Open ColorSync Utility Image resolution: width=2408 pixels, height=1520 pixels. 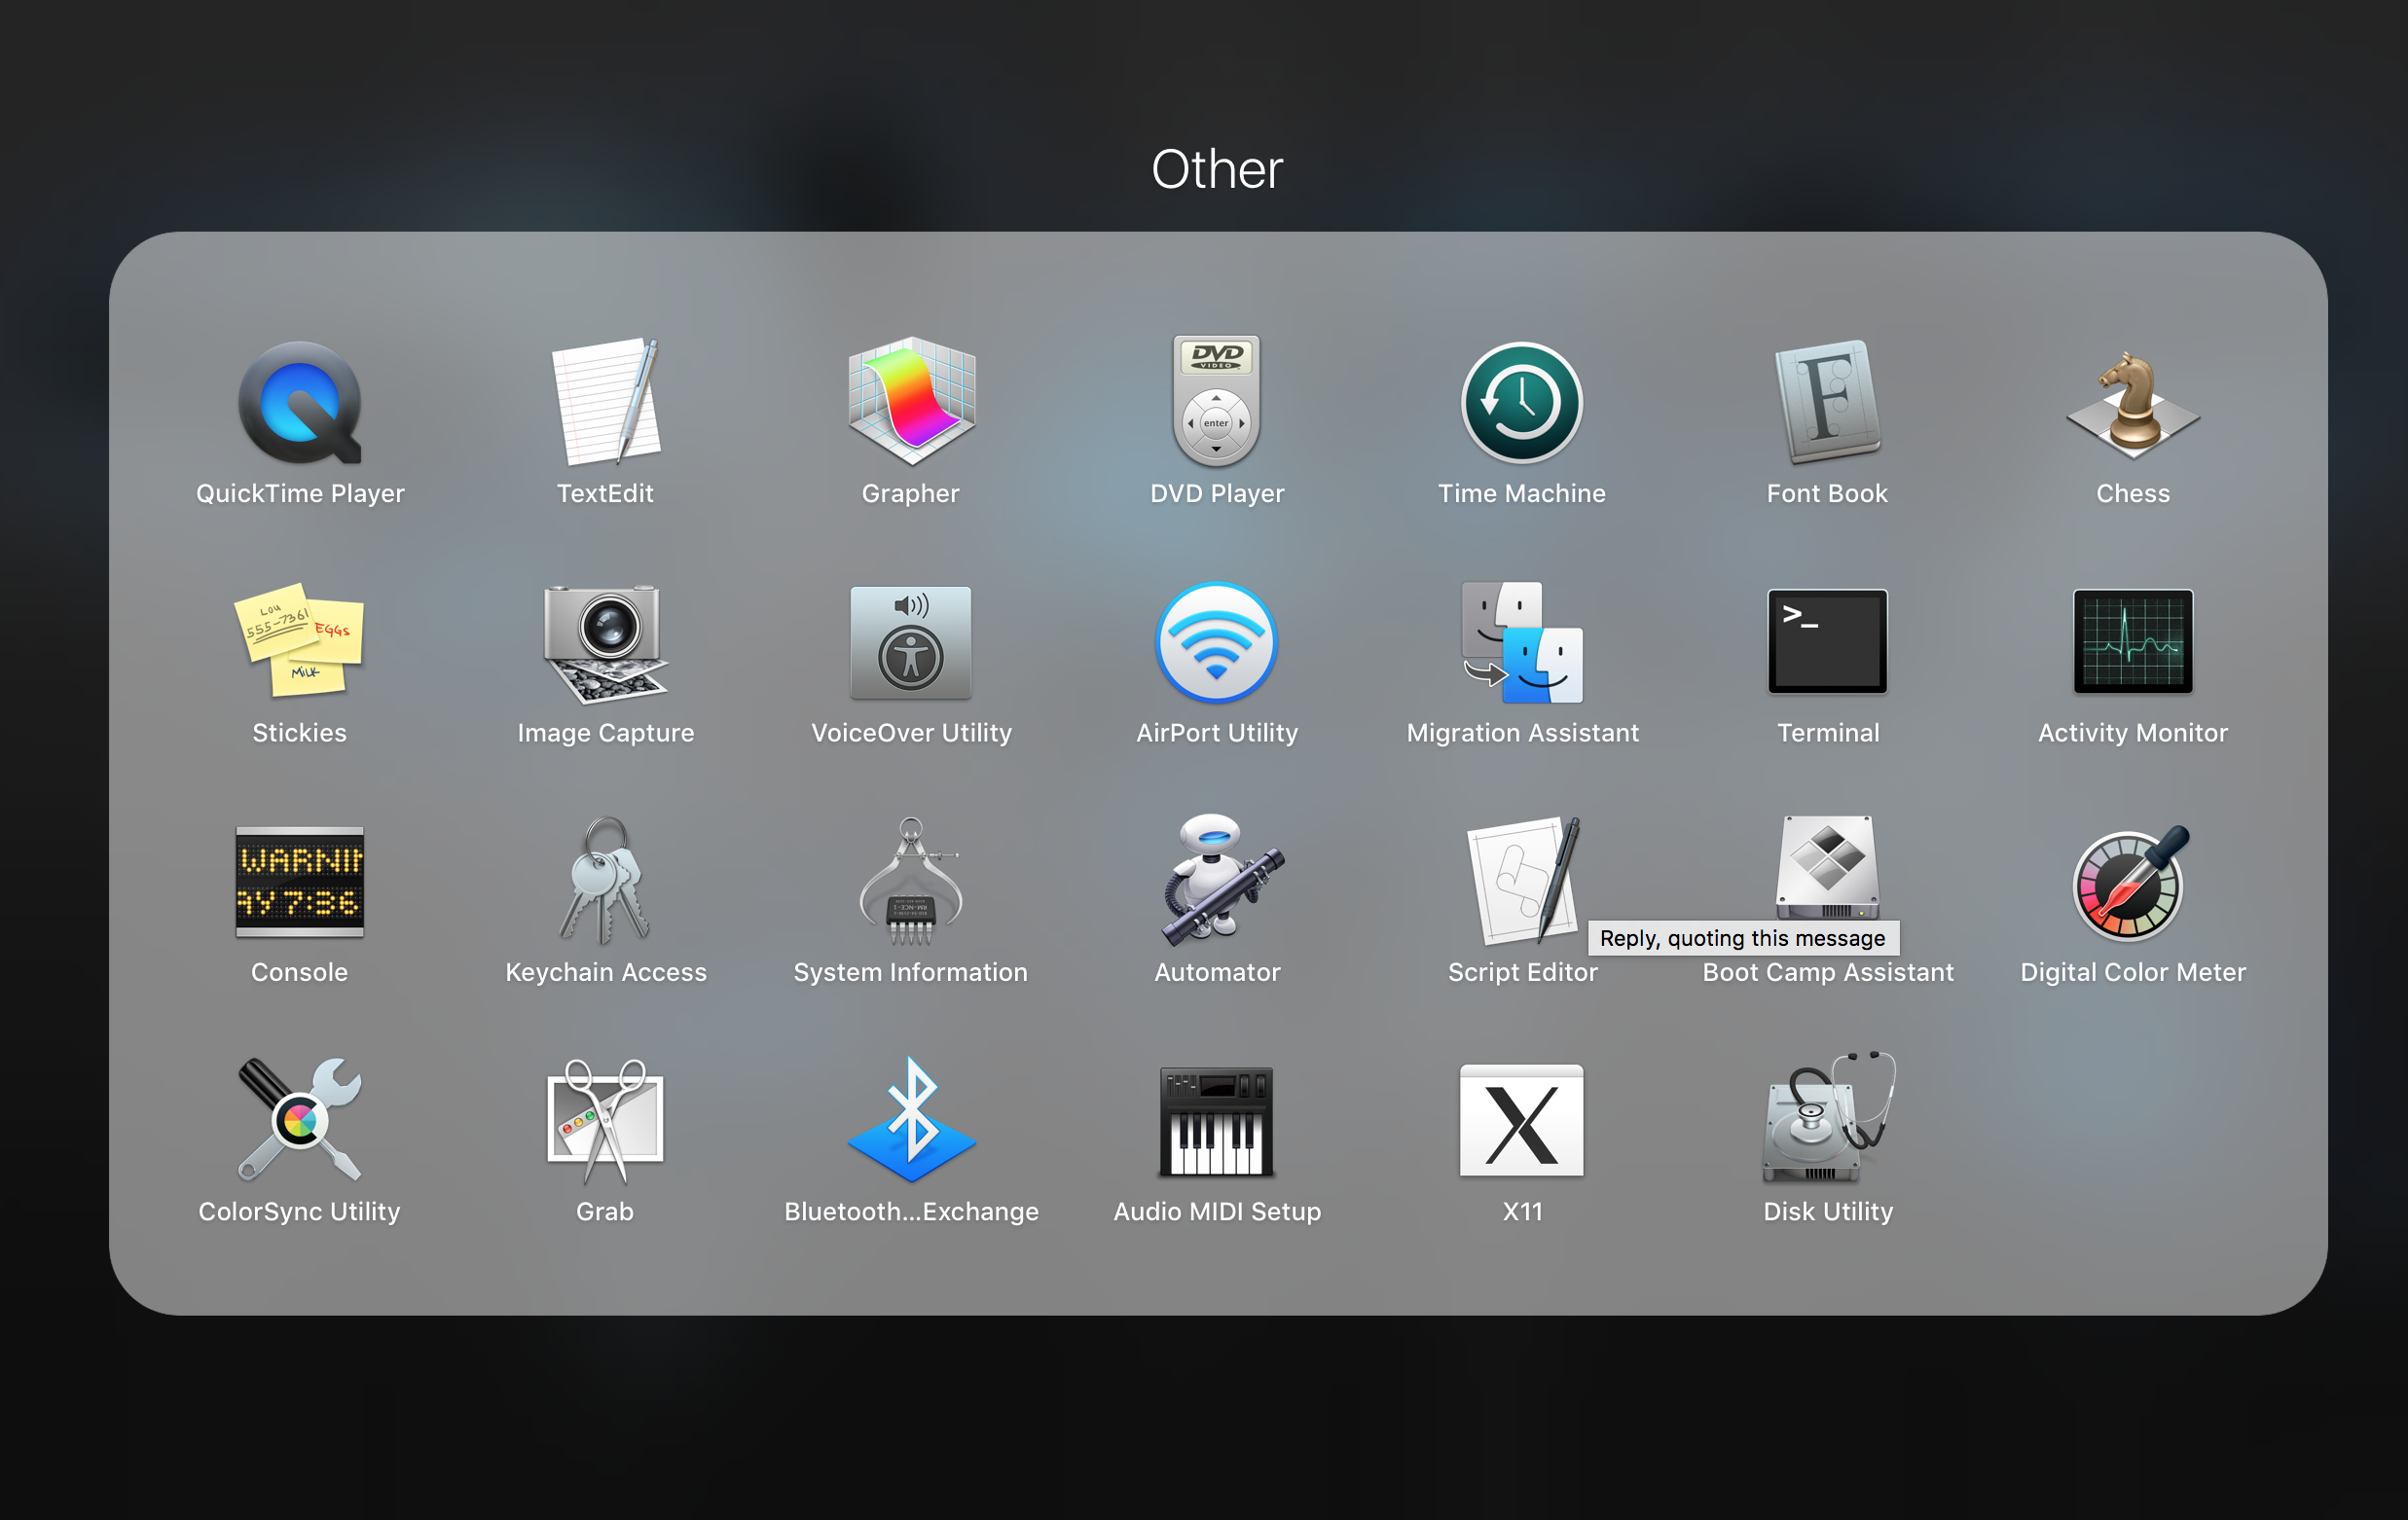pyautogui.click(x=300, y=1120)
